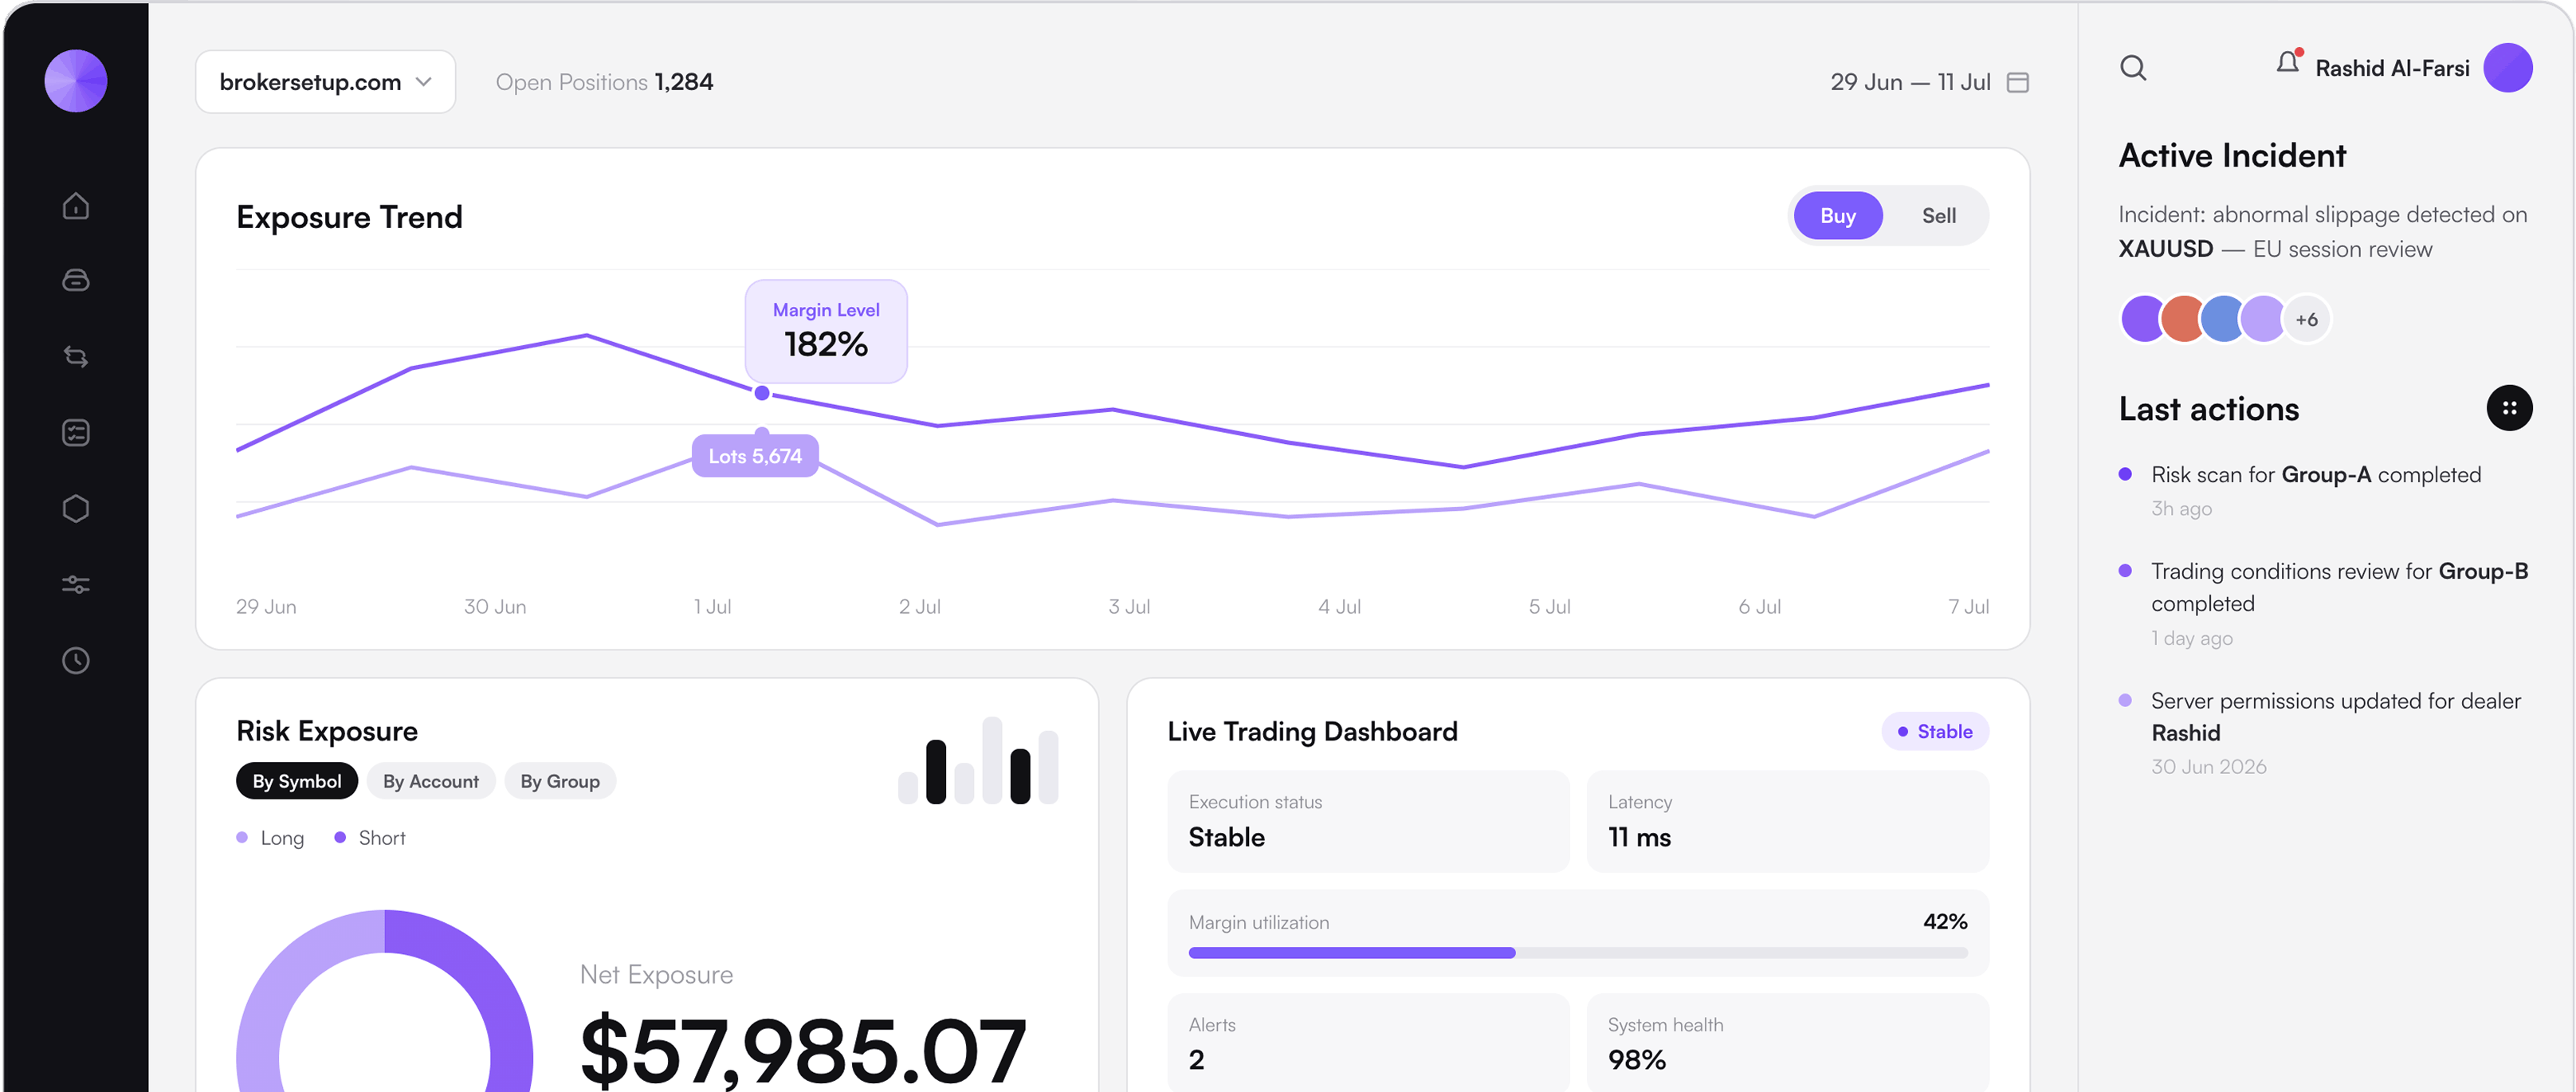Click the Lots 5,674 chart label
The image size is (2576, 1092).
(x=755, y=456)
